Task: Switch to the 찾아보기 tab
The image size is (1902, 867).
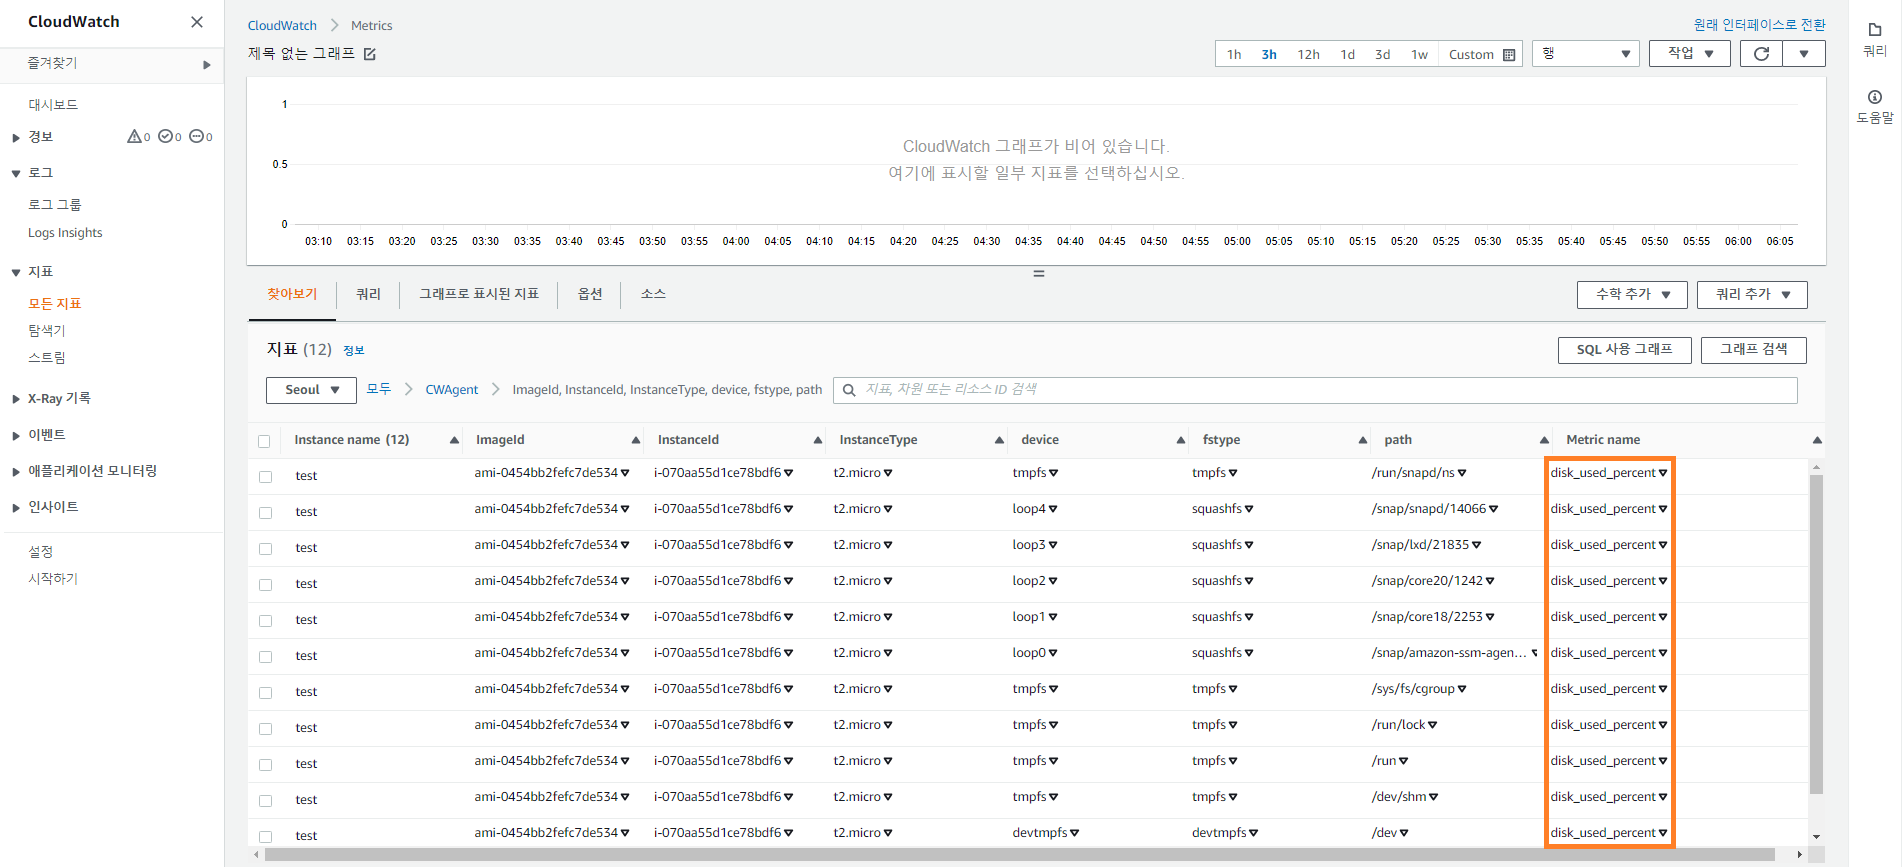Action: (x=292, y=294)
